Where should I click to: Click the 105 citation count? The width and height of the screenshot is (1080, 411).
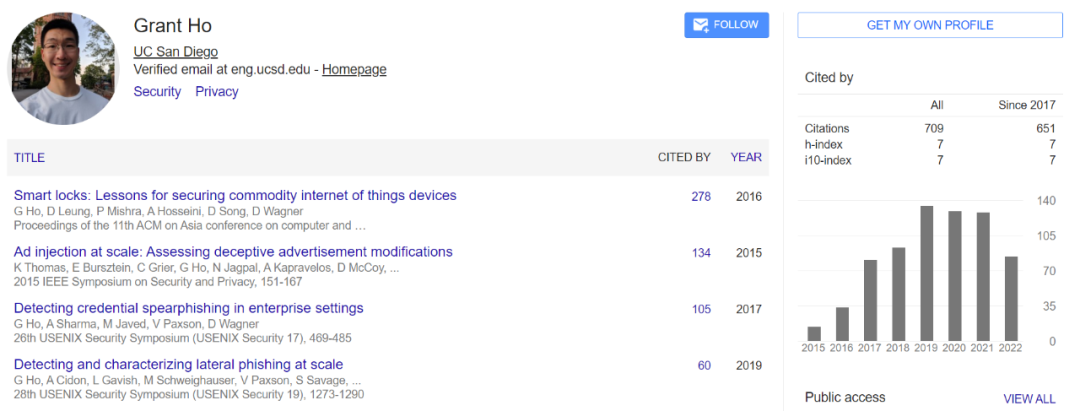(701, 309)
